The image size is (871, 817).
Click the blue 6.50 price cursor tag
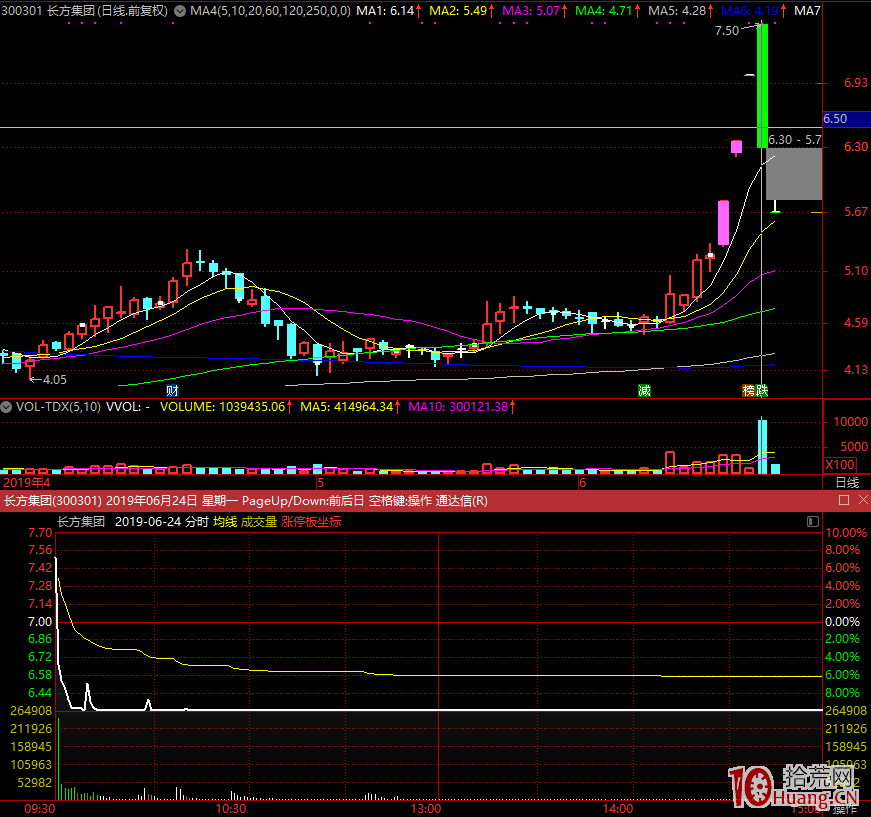pyautogui.click(x=847, y=119)
